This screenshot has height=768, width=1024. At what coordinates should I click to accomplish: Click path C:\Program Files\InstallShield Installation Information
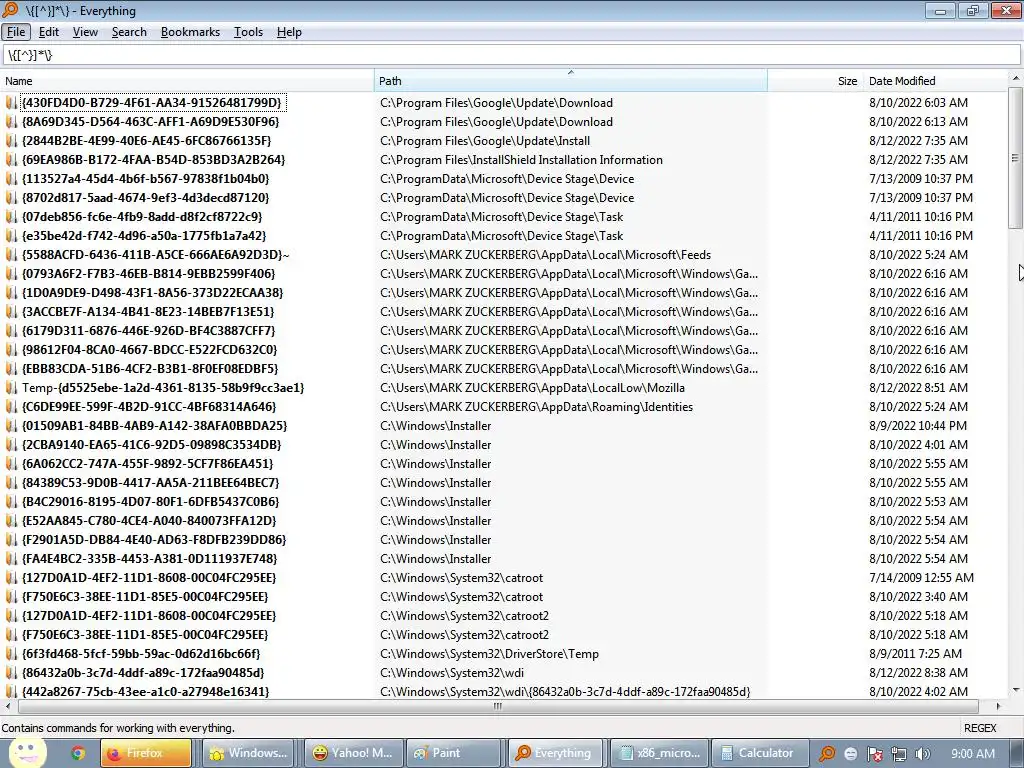point(521,159)
